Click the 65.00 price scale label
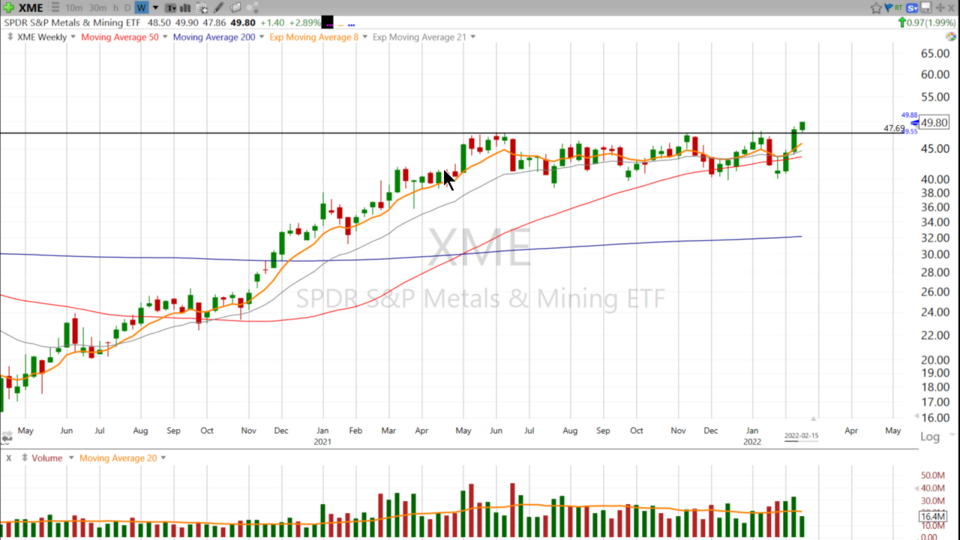The height and width of the screenshot is (540, 960). 935,53
